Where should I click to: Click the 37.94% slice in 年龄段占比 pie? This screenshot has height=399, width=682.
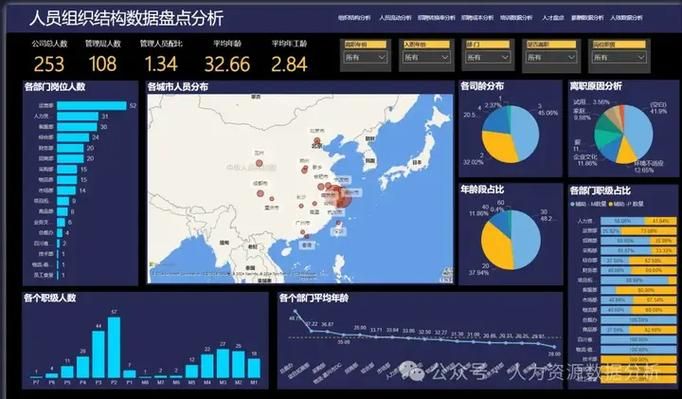click(x=496, y=246)
